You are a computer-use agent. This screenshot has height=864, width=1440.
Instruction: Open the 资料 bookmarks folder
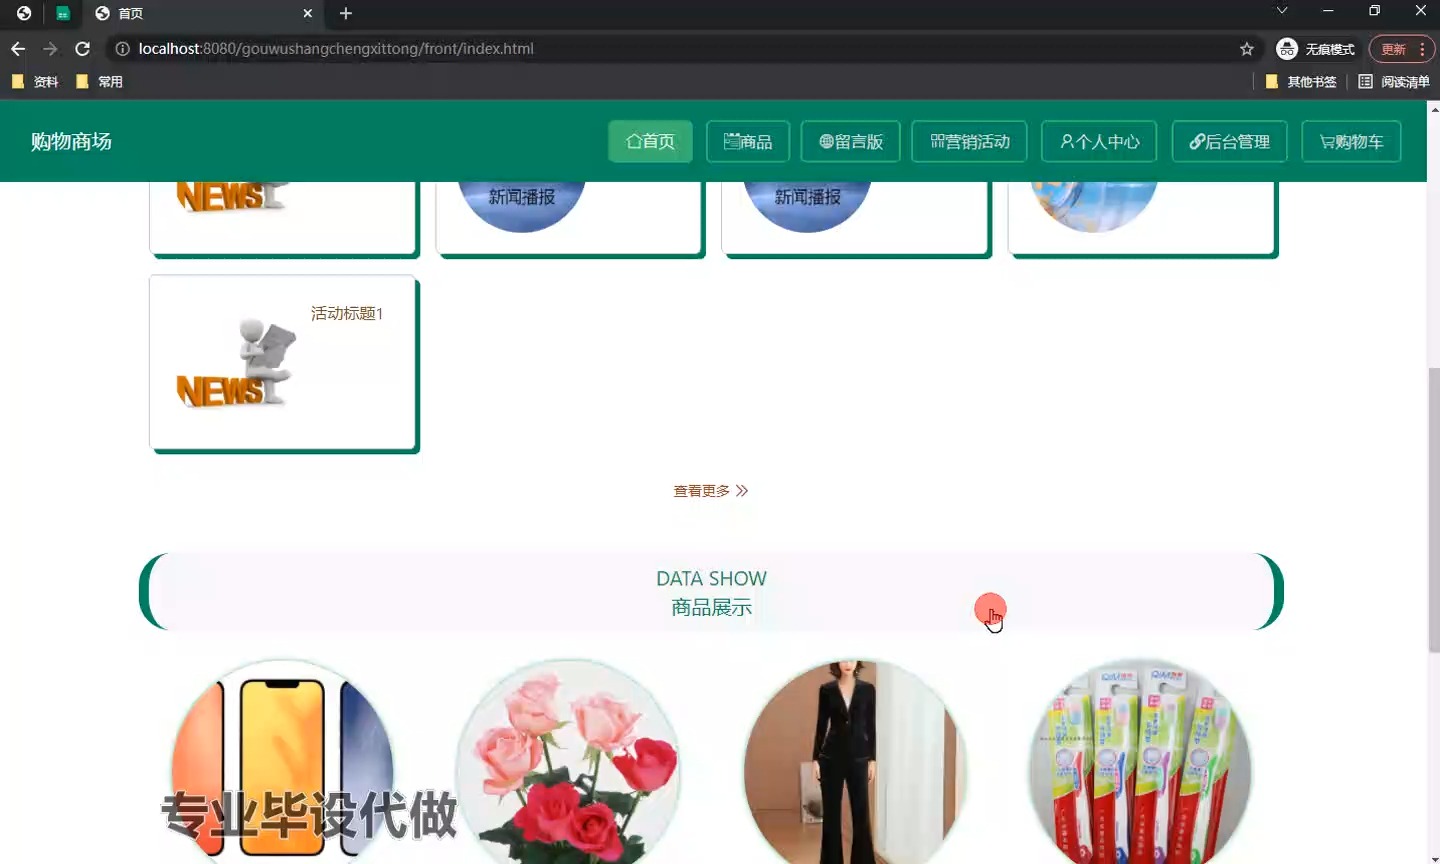tap(35, 82)
